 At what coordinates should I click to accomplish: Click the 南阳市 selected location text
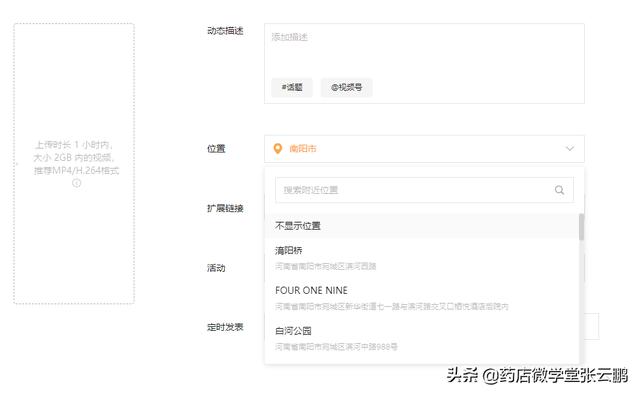click(x=303, y=149)
